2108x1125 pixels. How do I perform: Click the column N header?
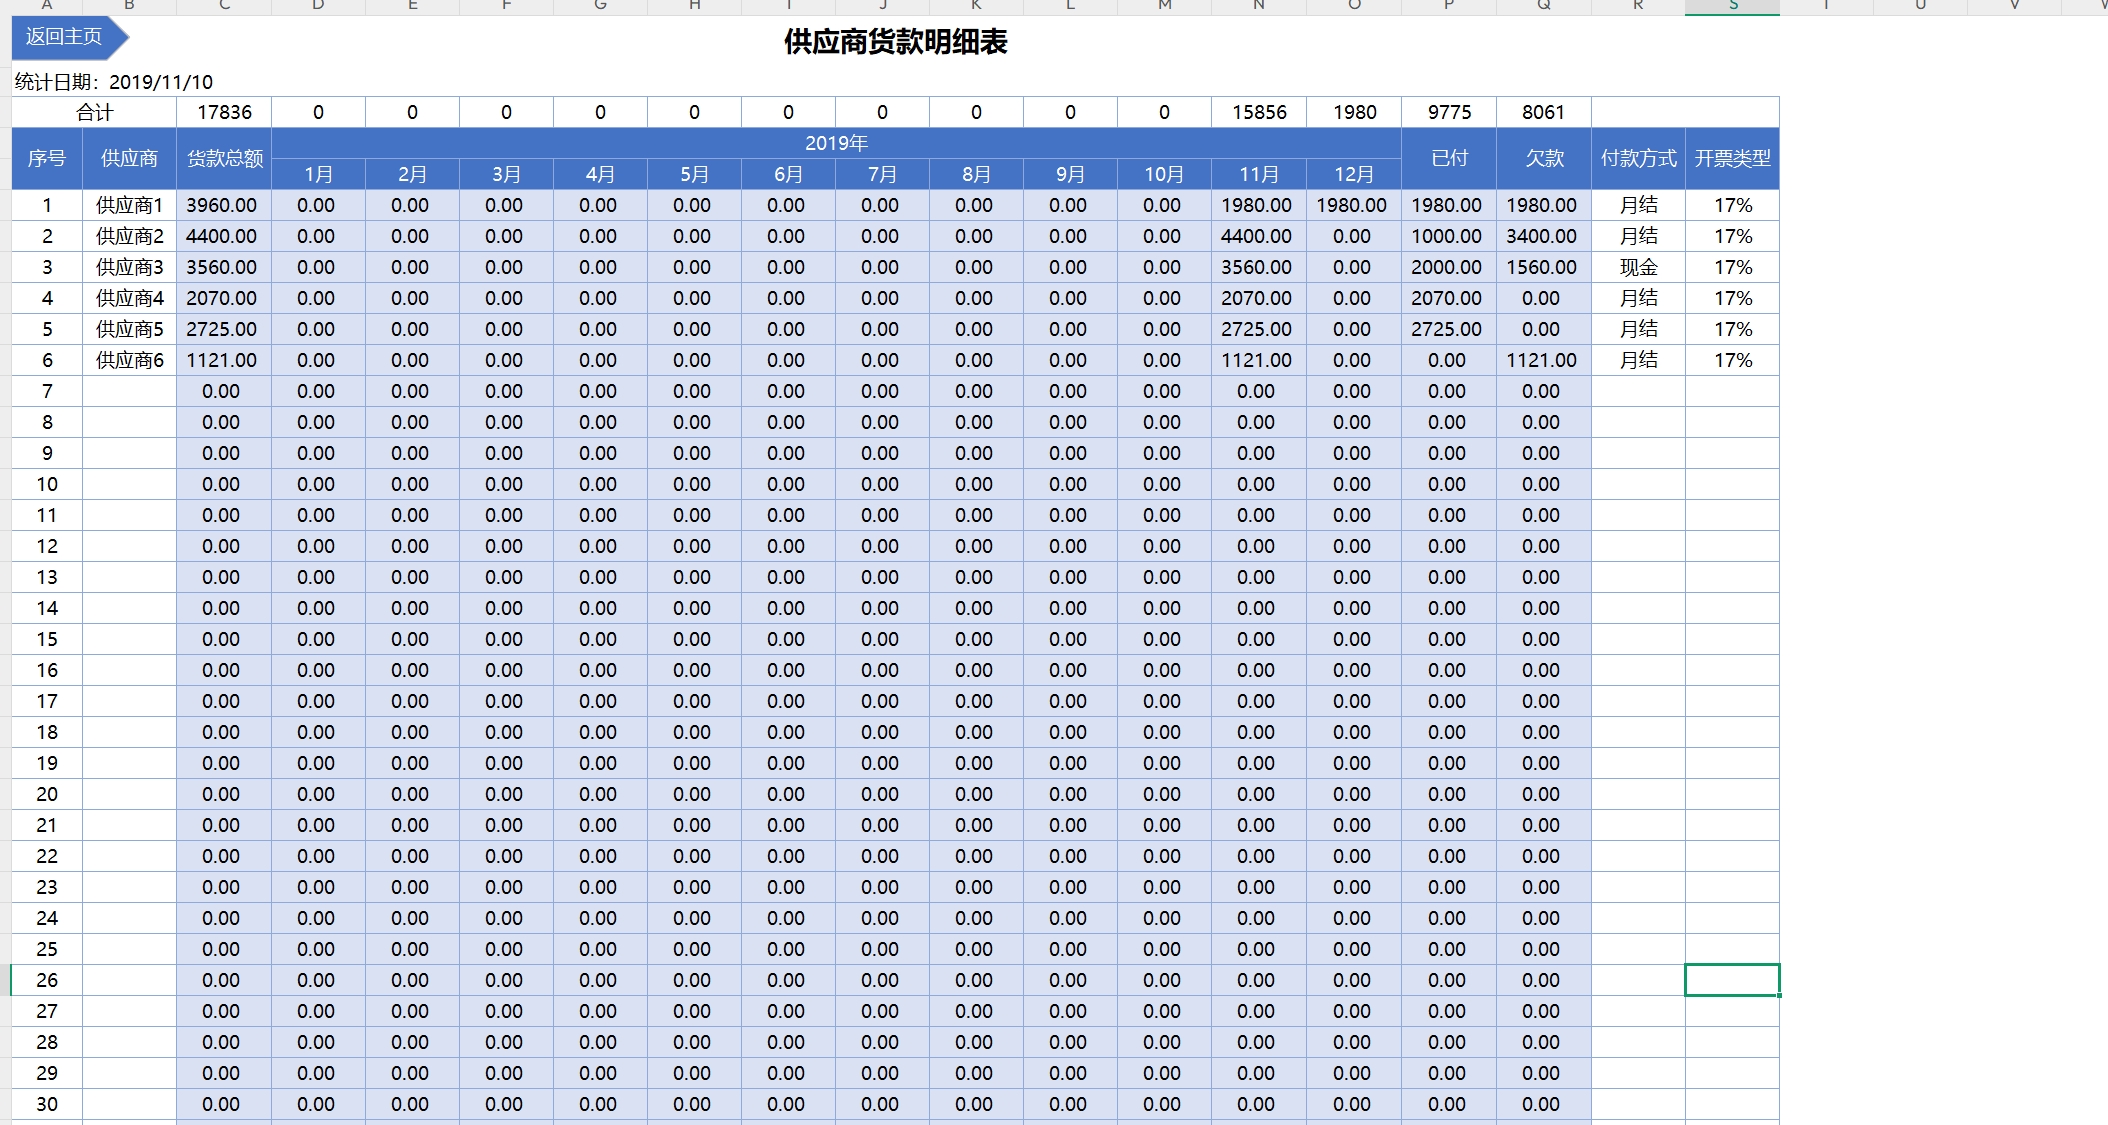(1259, 7)
